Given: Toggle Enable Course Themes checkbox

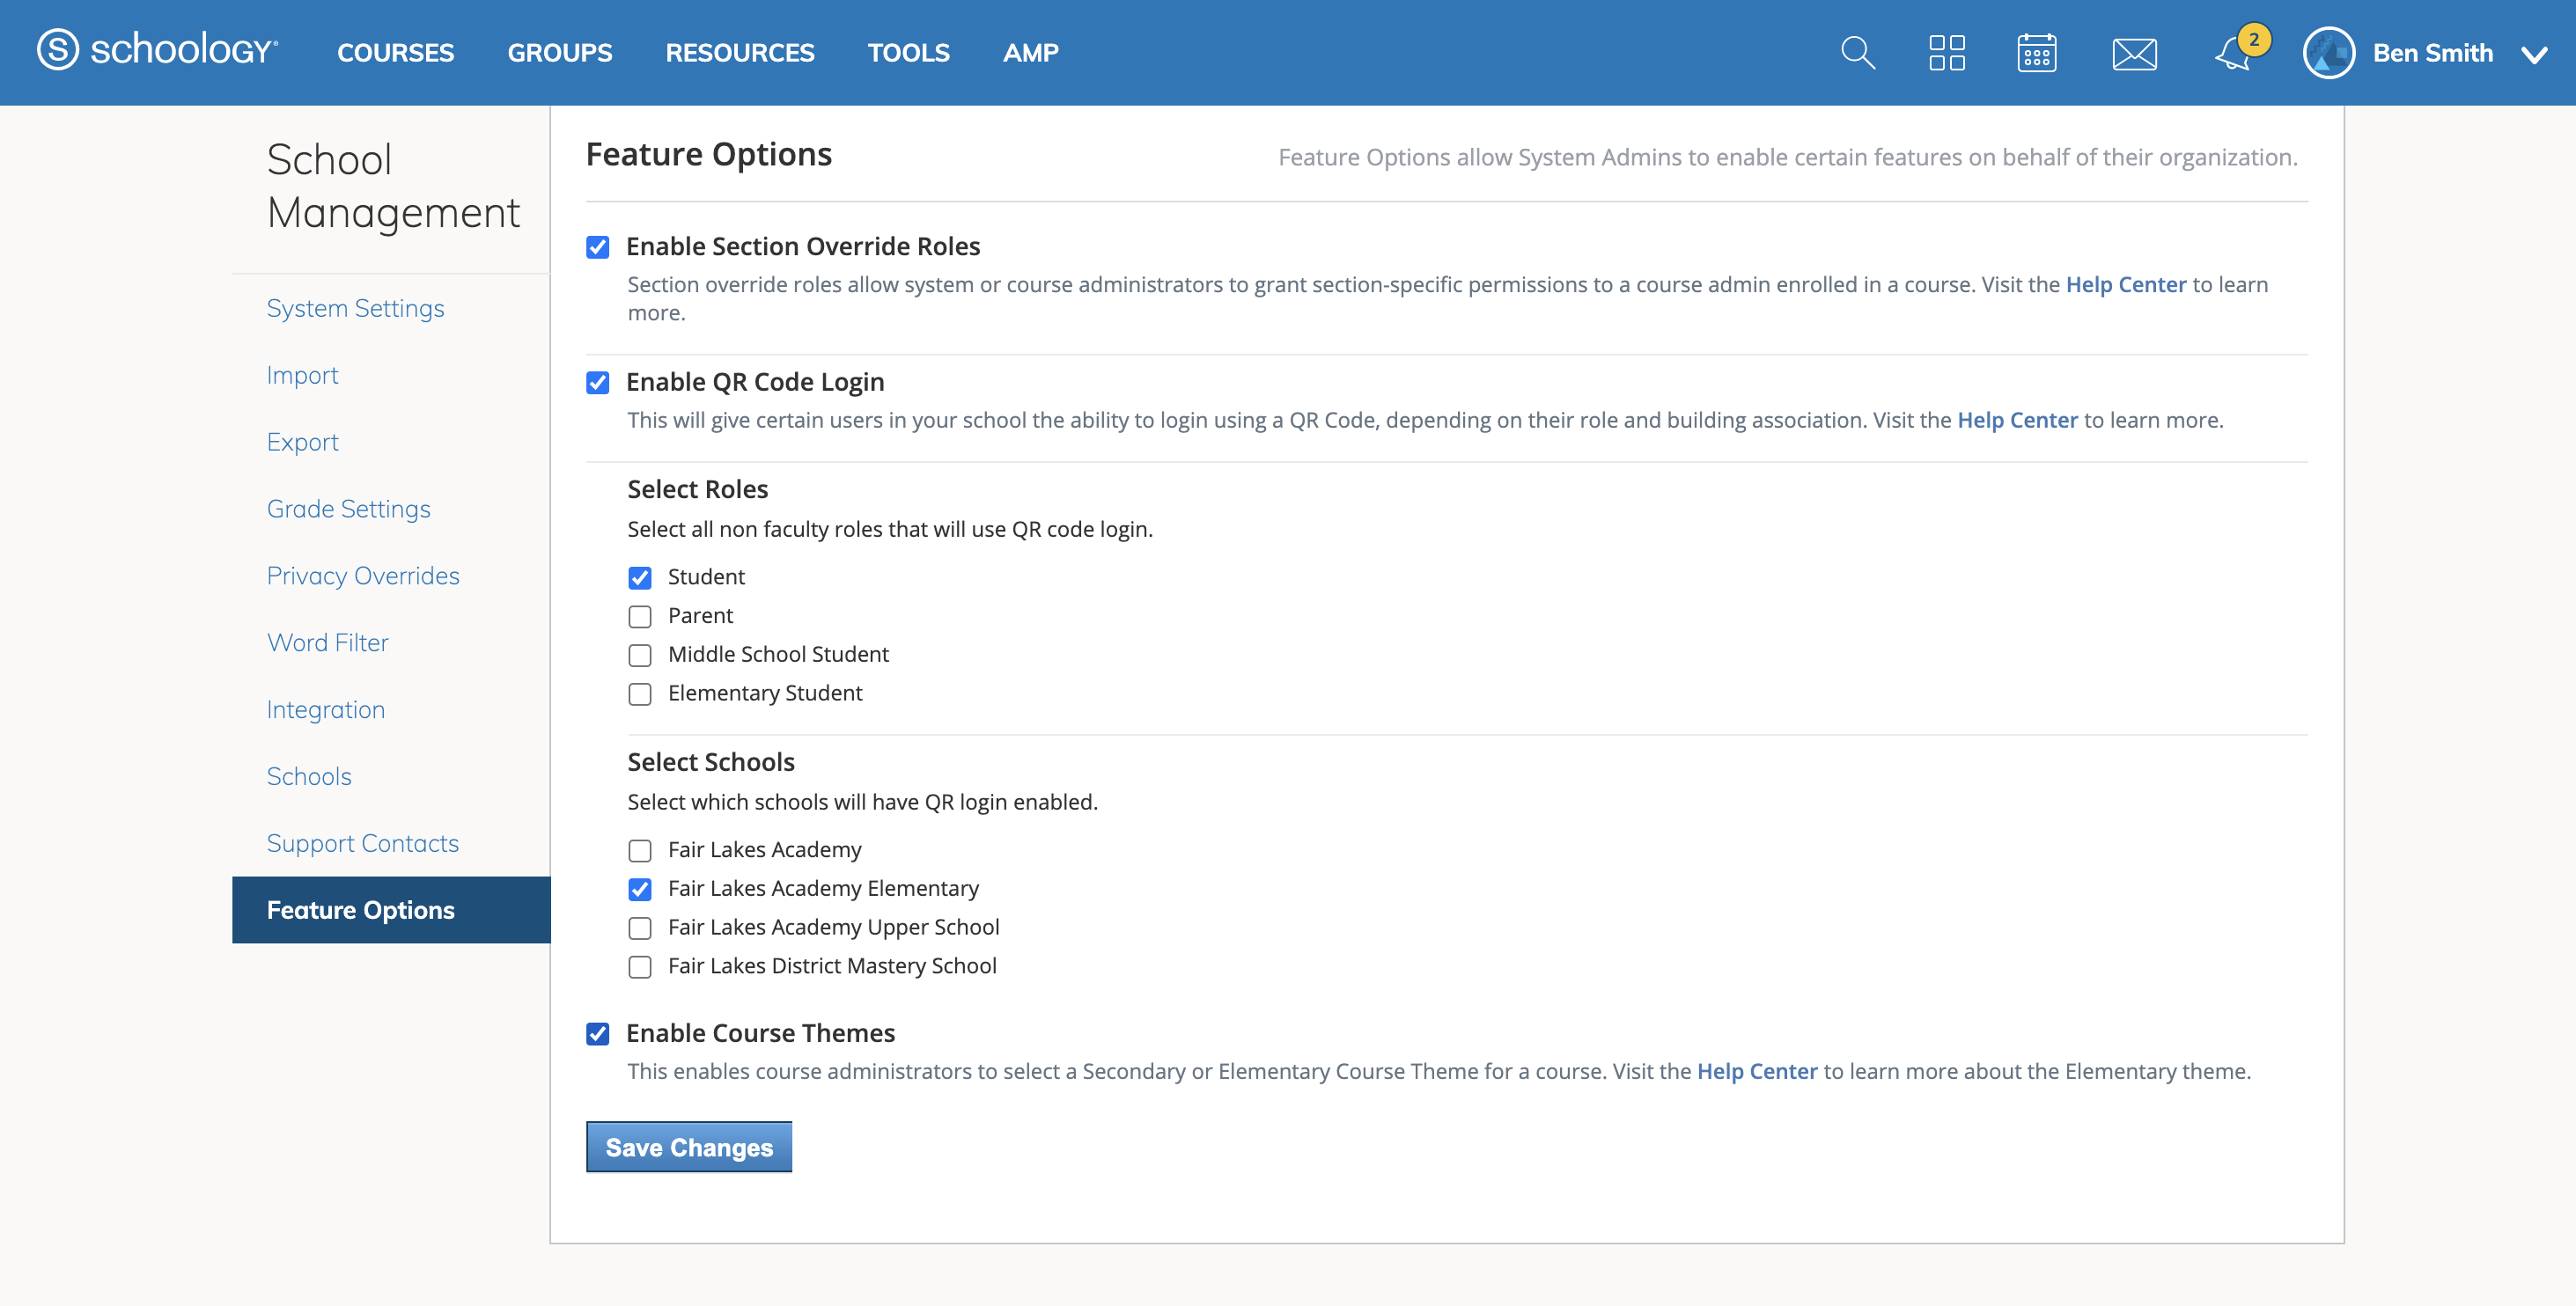Looking at the screenshot, I should [x=598, y=1034].
